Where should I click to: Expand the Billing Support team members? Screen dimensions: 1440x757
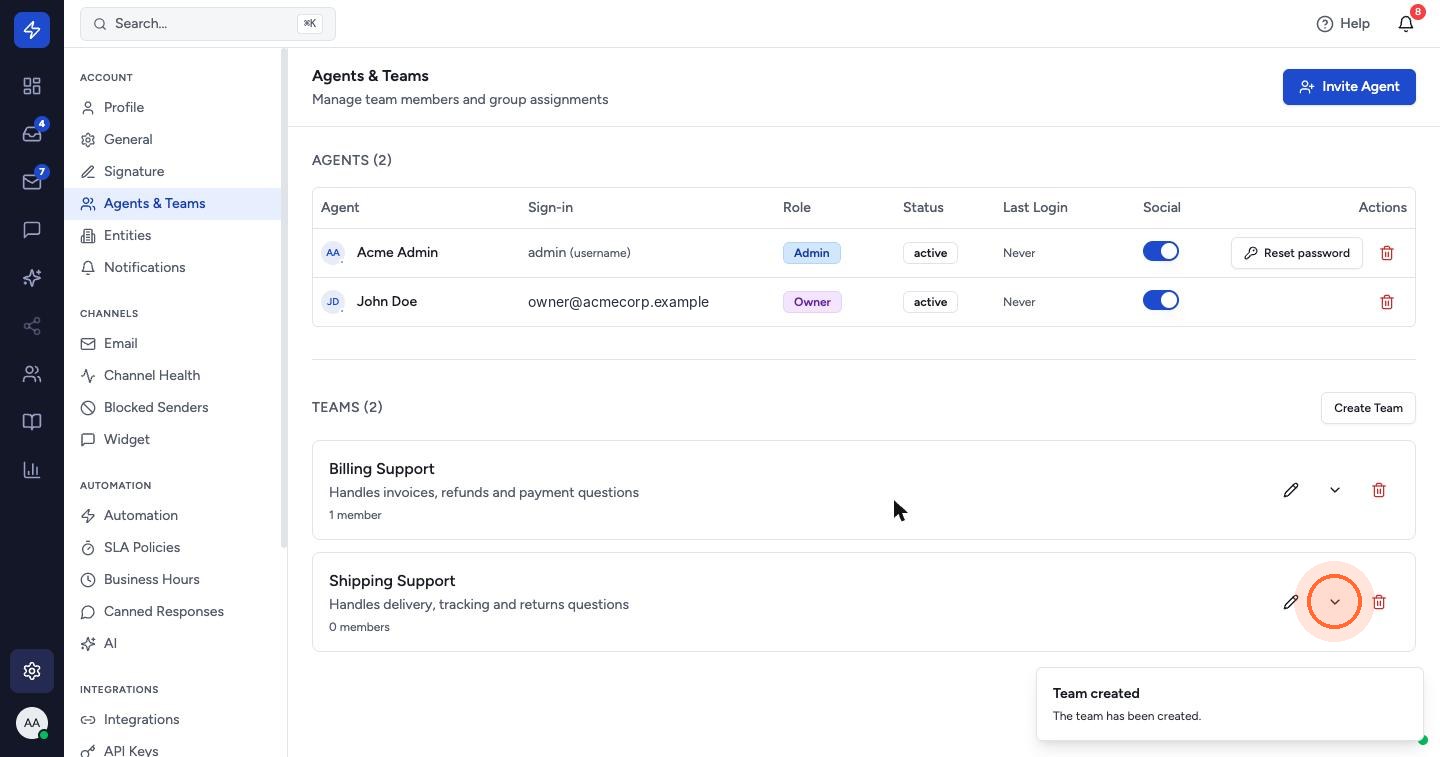1335,490
